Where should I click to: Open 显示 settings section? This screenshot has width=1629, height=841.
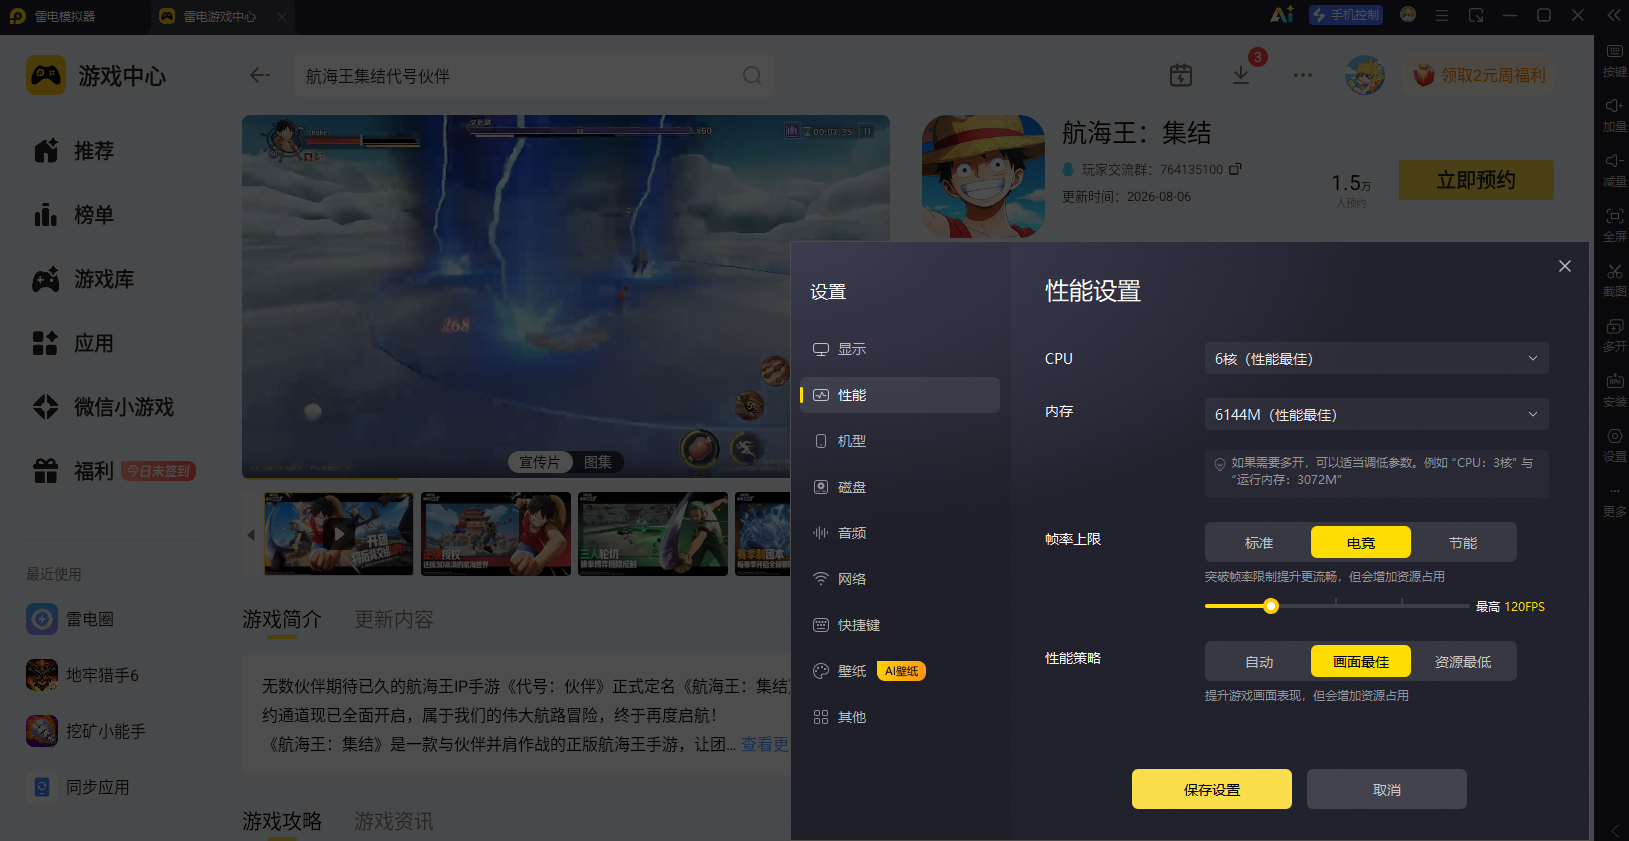(900, 349)
